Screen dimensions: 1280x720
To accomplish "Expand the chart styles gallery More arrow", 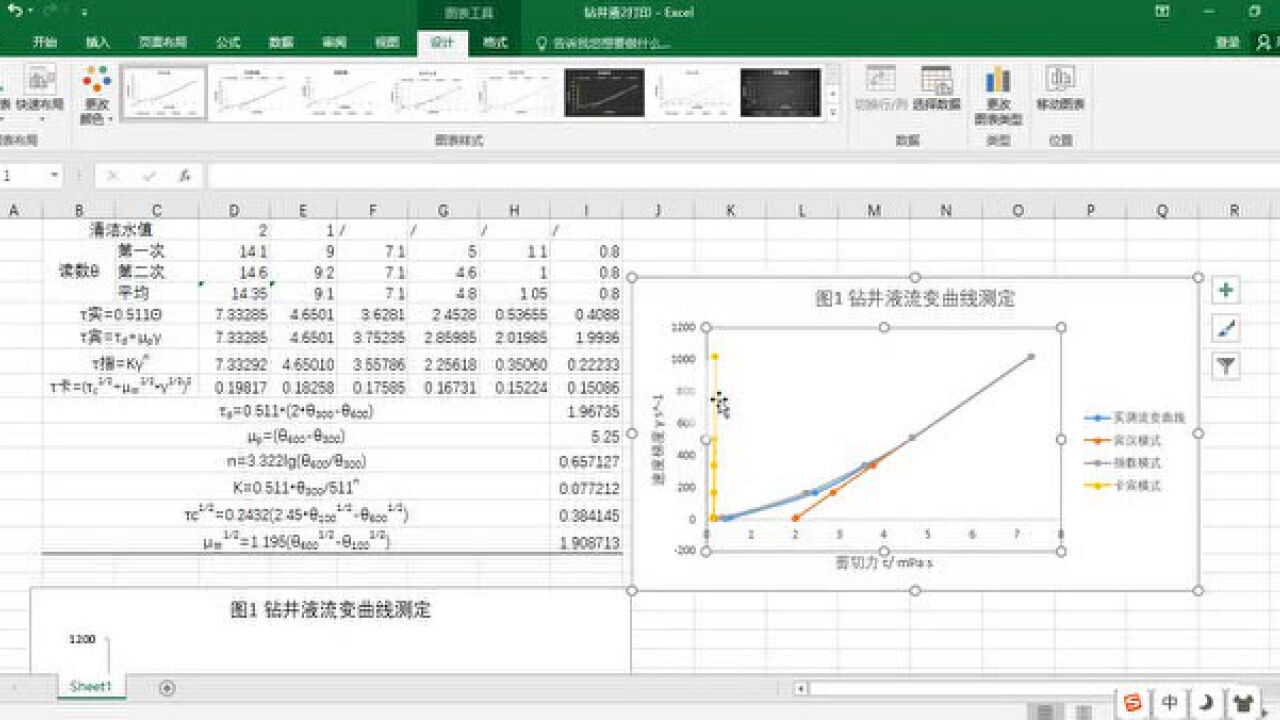I will pos(833,114).
